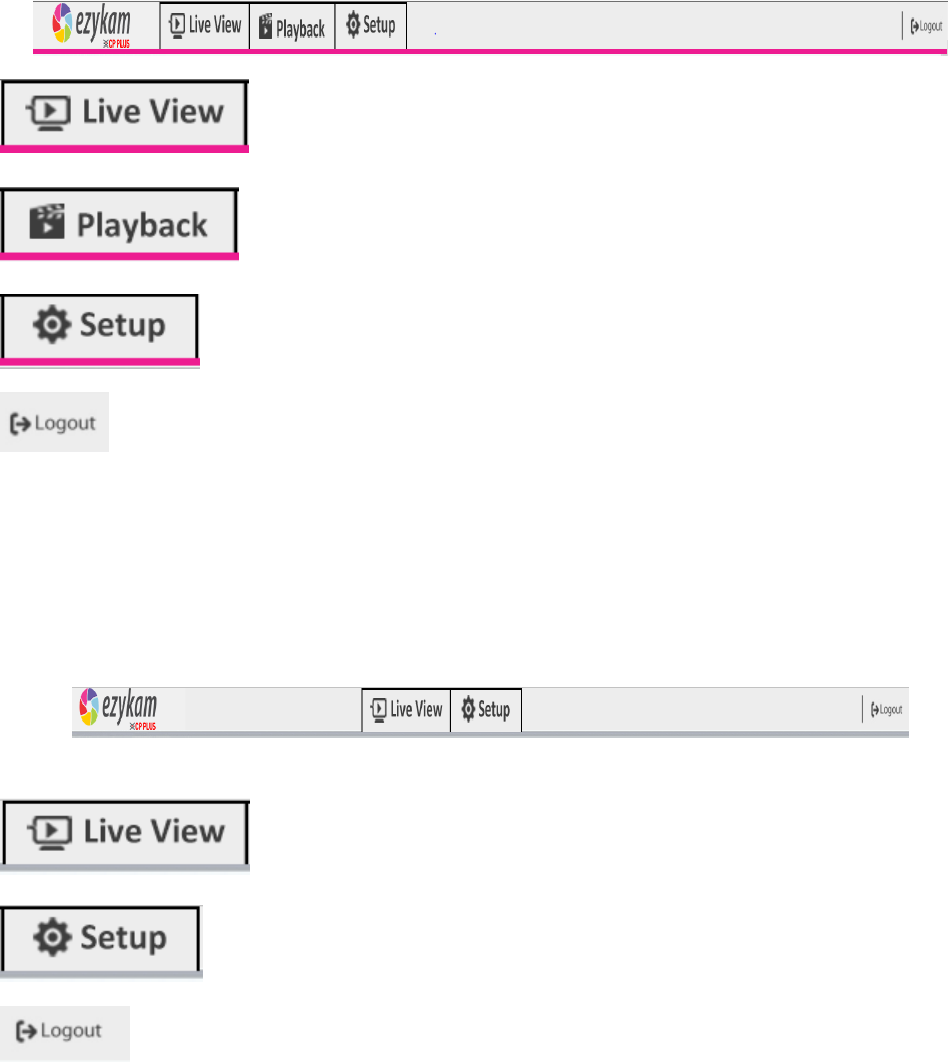Open Live View tab in pink-underlined navbar

tap(205, 26)
